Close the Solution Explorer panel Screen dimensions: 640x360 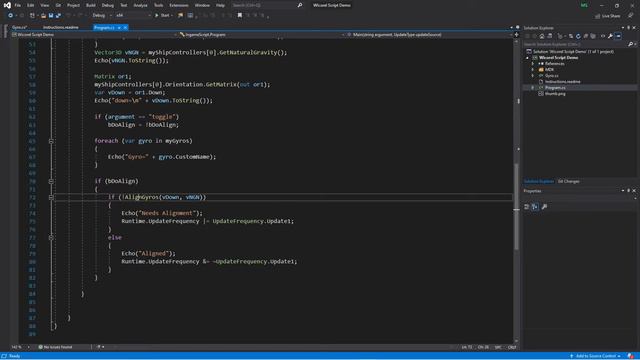point(634,28)
